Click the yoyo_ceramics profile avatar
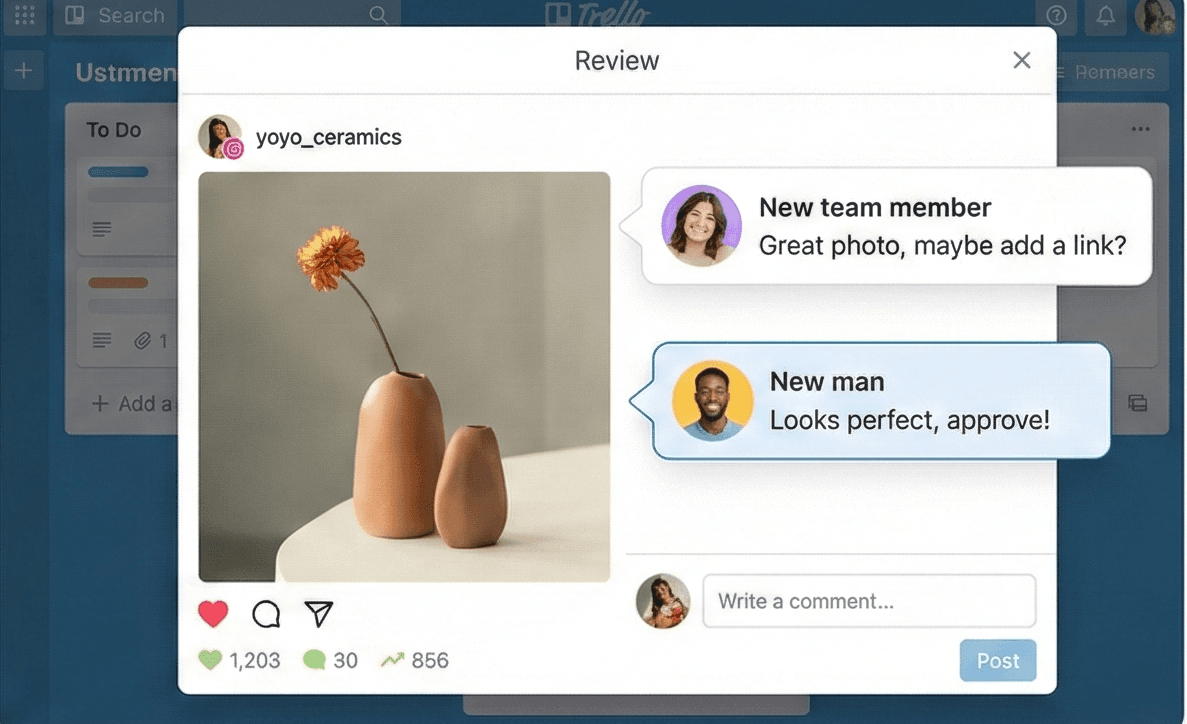 (x=220, y=136)
